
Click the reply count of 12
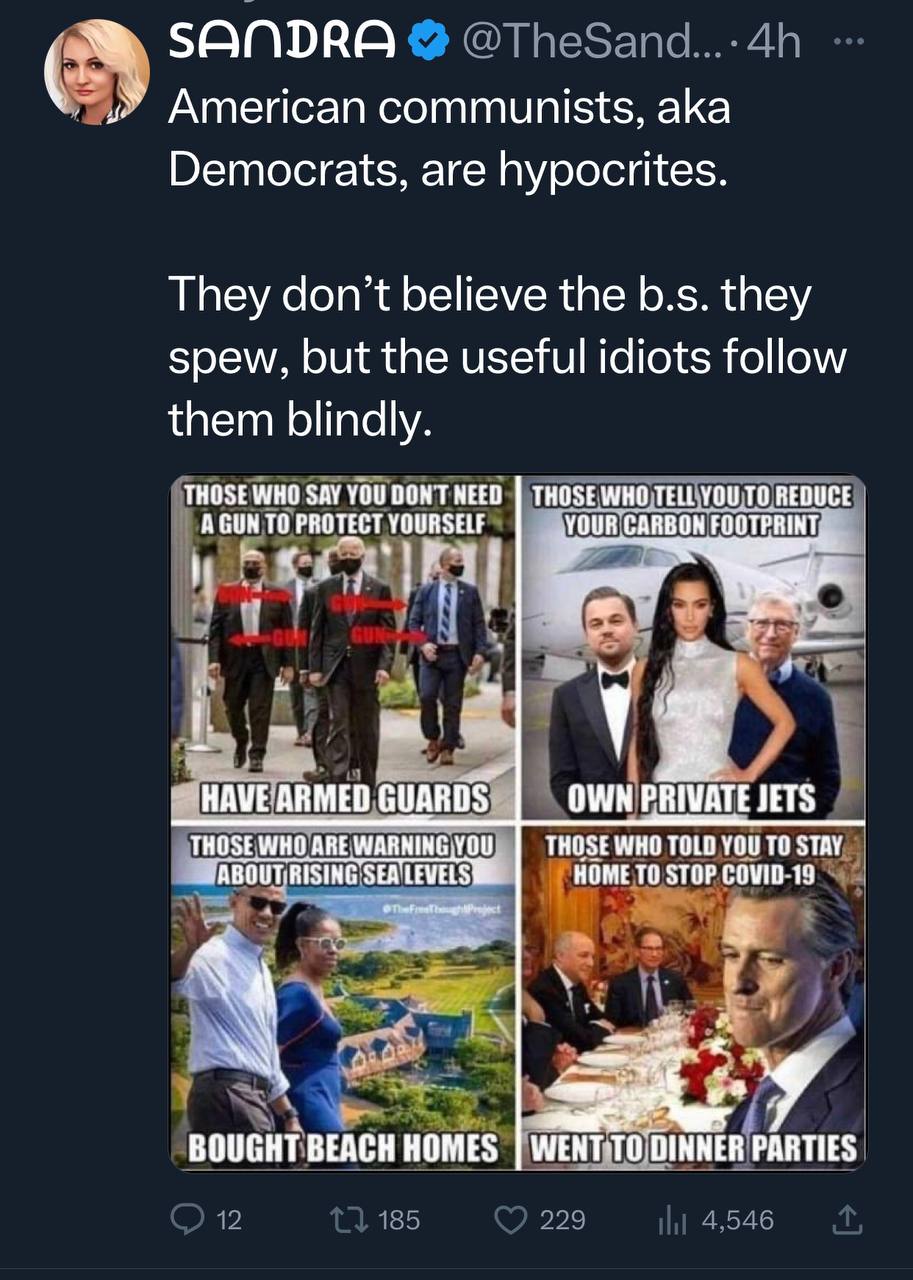[x=229, y=1220]
